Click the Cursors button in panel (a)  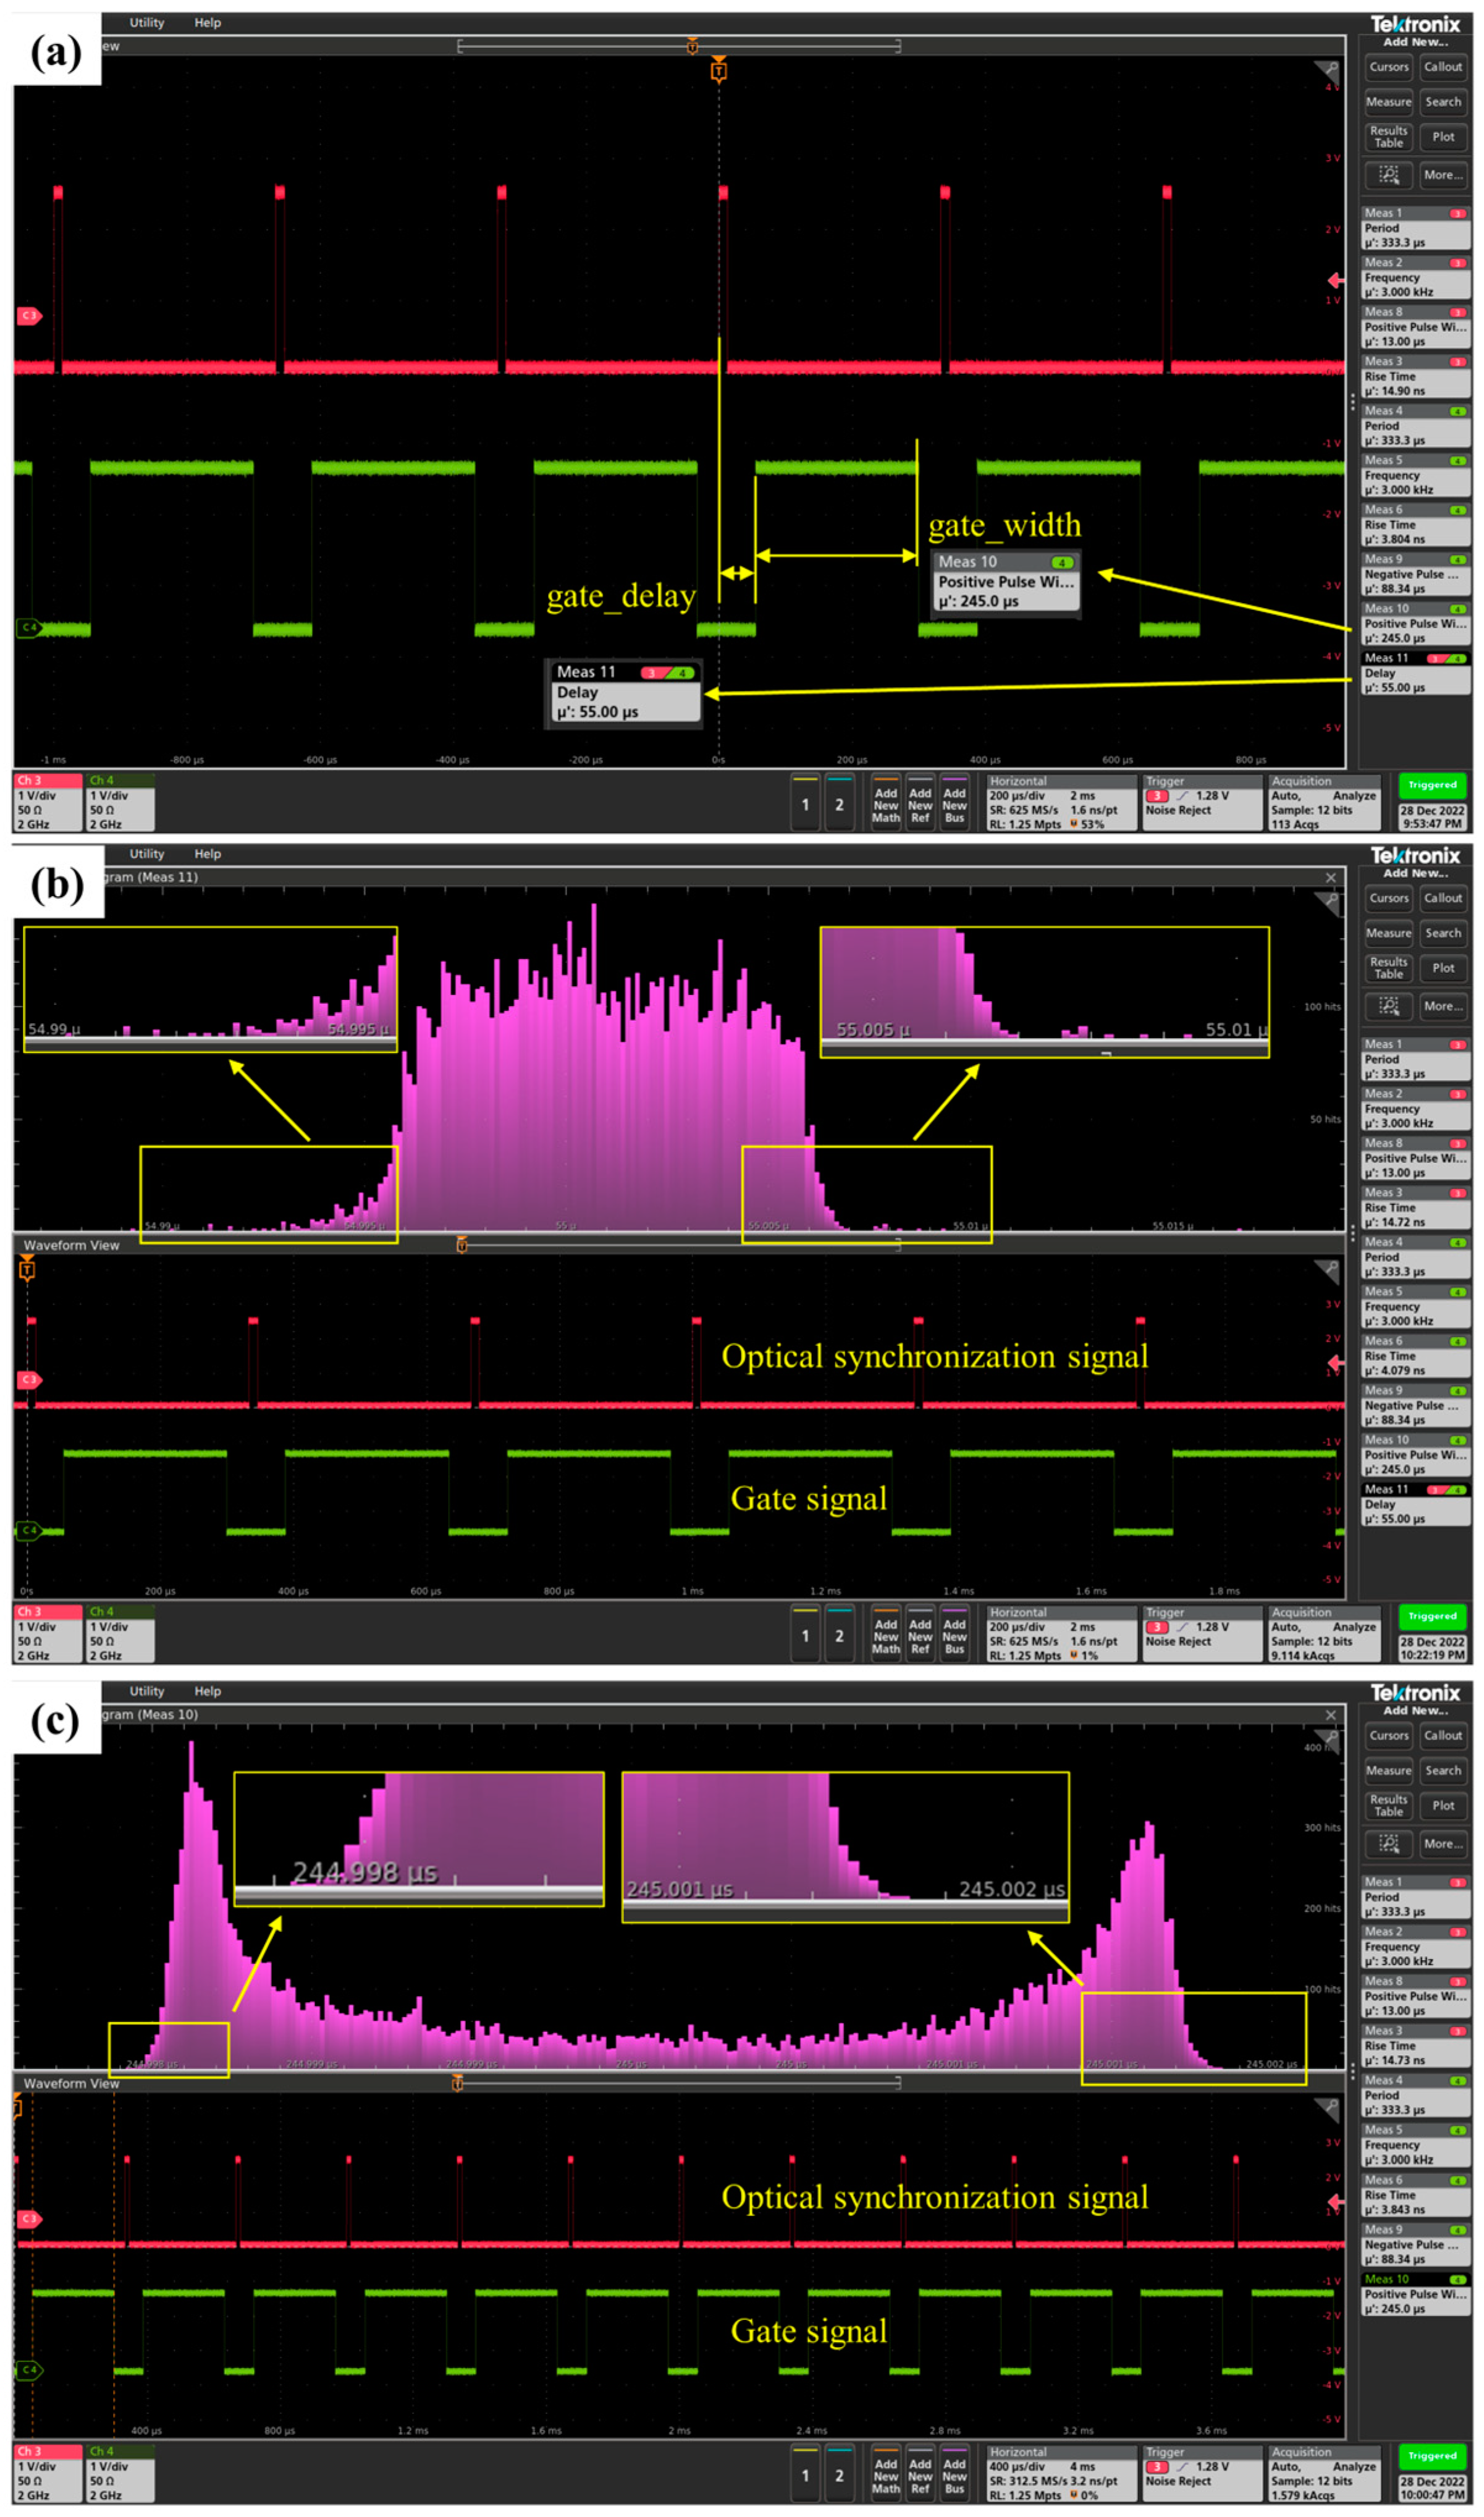1388,67
